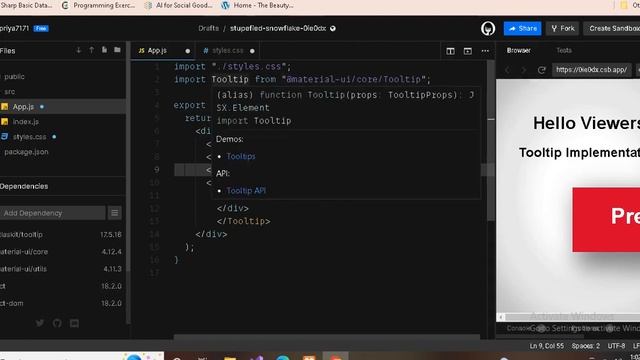Switch to the styles.css editor tab

coord(227,51)
